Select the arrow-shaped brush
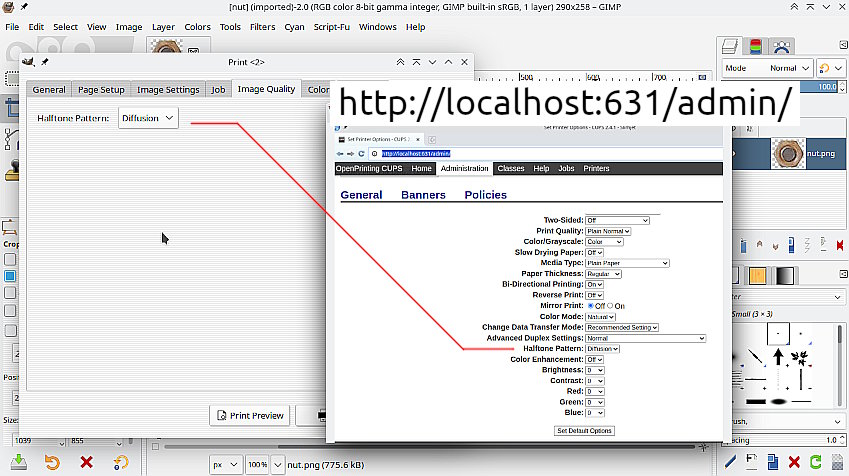Image resolution: width=849 pixels, height=476 pixels. [778, 356]
